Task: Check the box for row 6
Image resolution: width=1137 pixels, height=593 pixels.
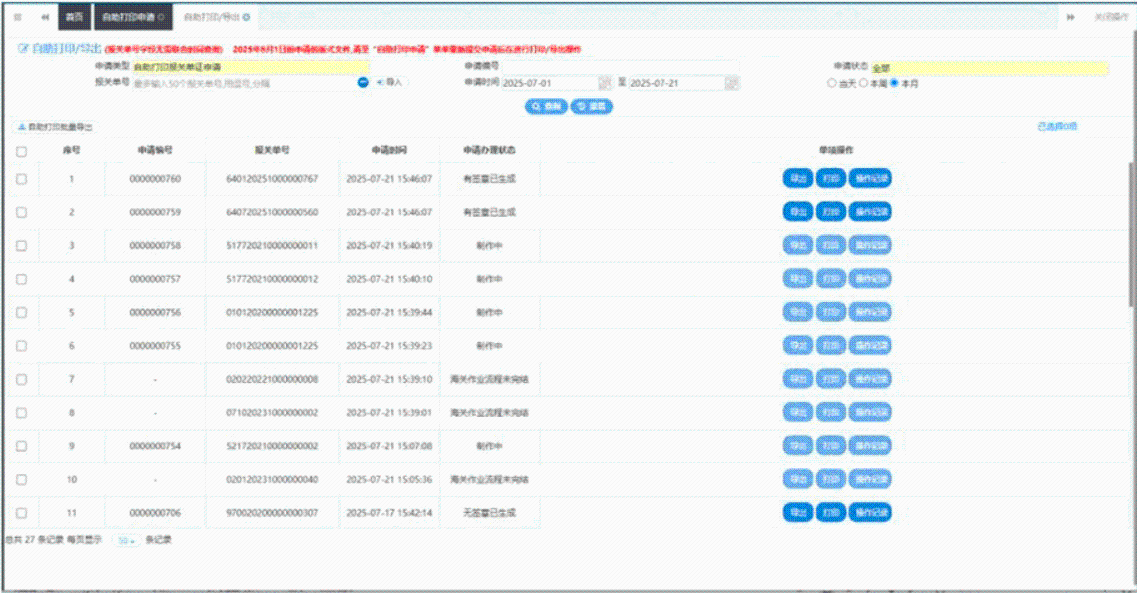Action: pyautogui.click(x=21, y=346)
